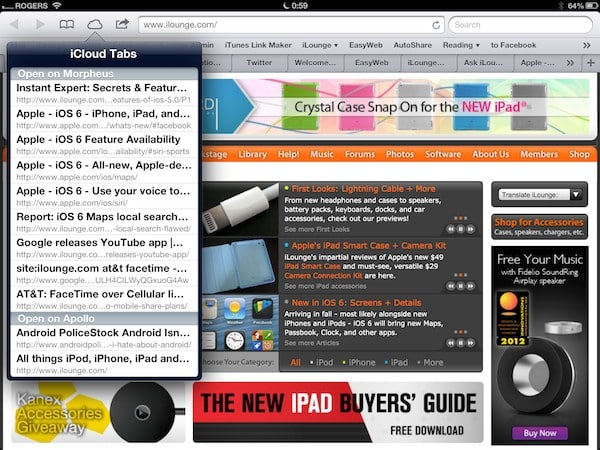Add a new tab with plus icon
The image size is (600, 450).
tap(590, 62)
